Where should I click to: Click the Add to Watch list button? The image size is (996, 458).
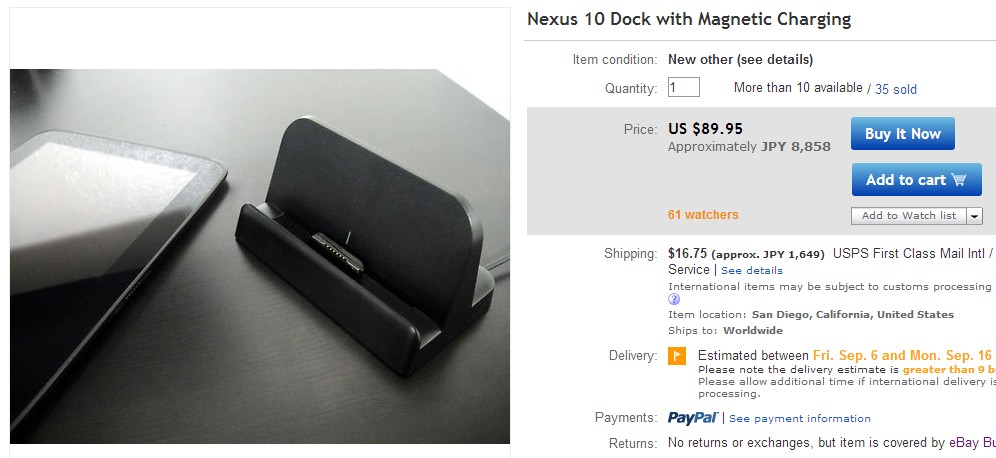click(908, 216)
